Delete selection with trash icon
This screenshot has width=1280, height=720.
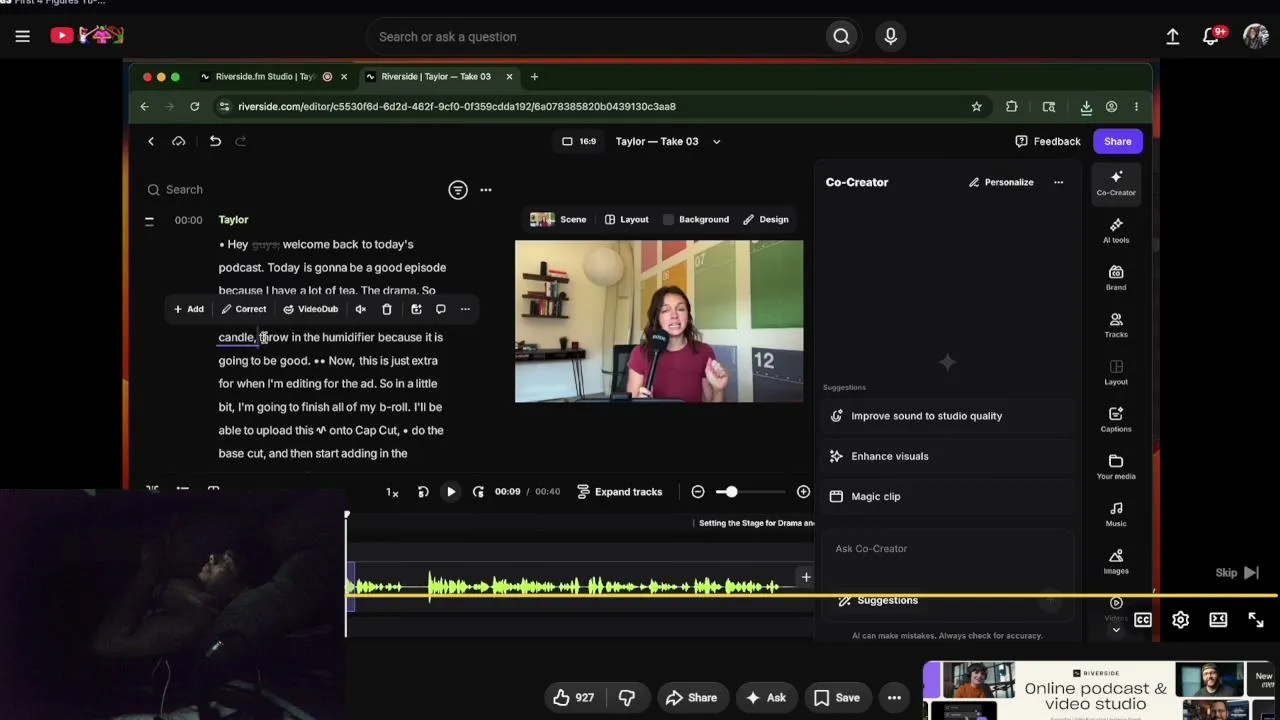tap(387, 309)
